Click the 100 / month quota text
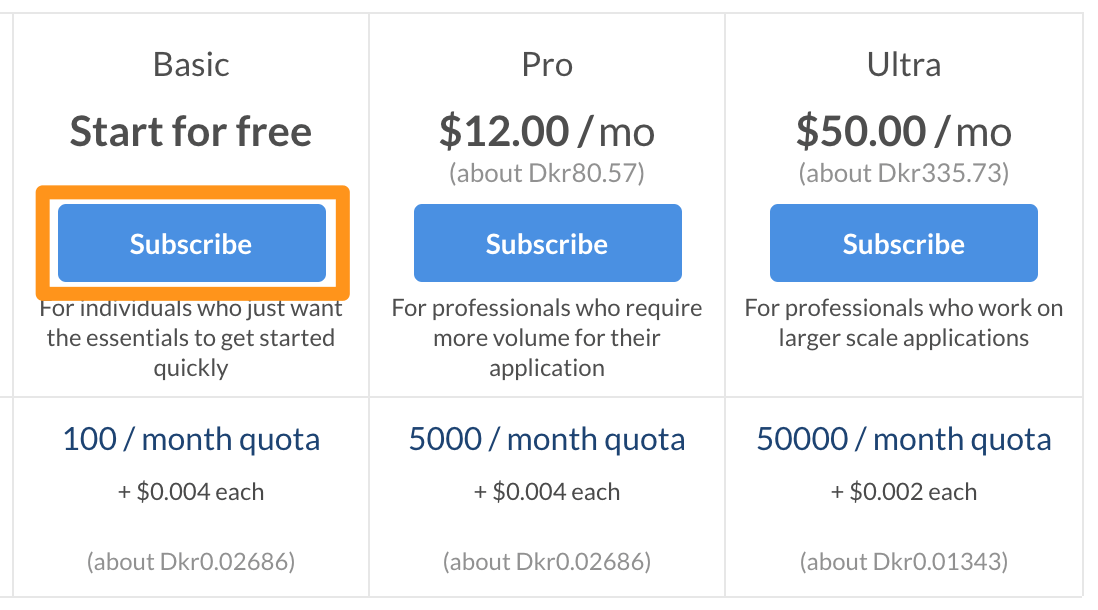The width and height of the screenshot is (1098, 610). 191,440
